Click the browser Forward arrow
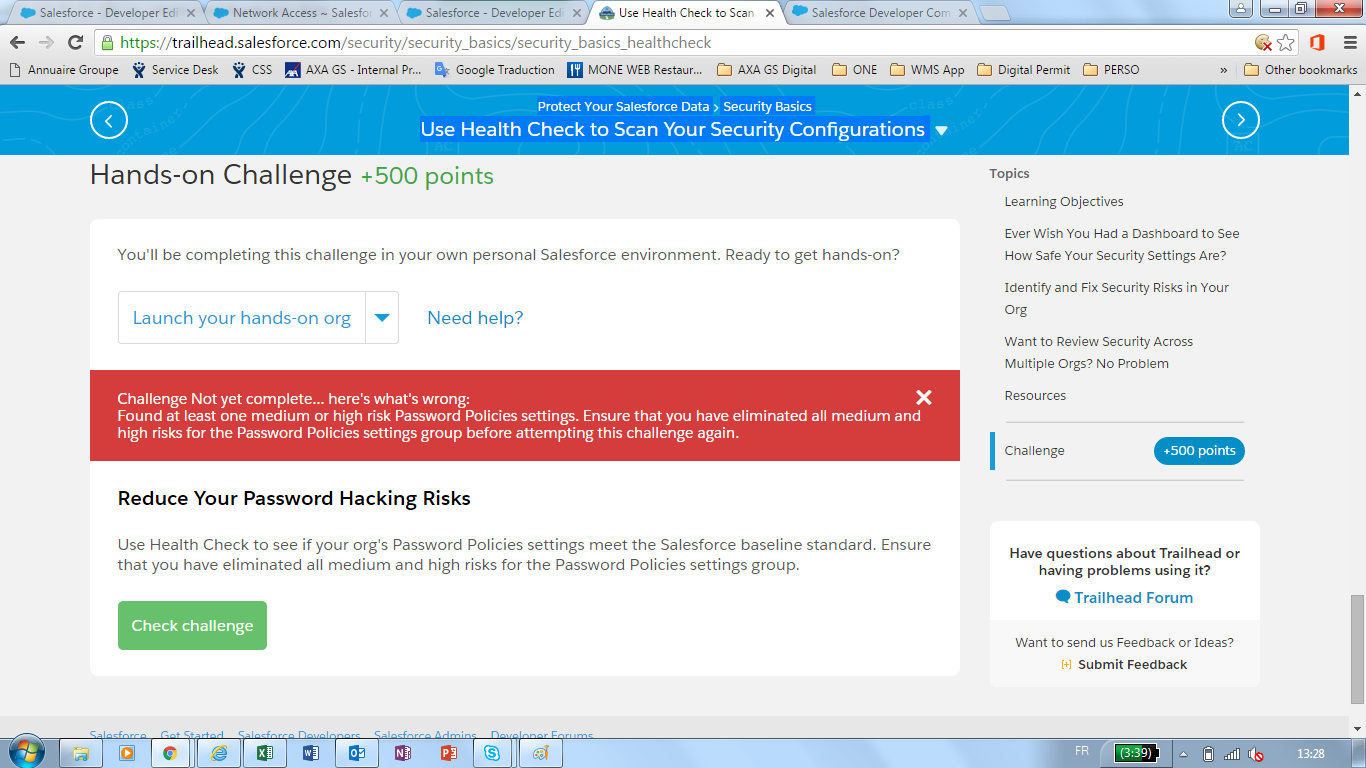1366x768 pixels. 46,43
